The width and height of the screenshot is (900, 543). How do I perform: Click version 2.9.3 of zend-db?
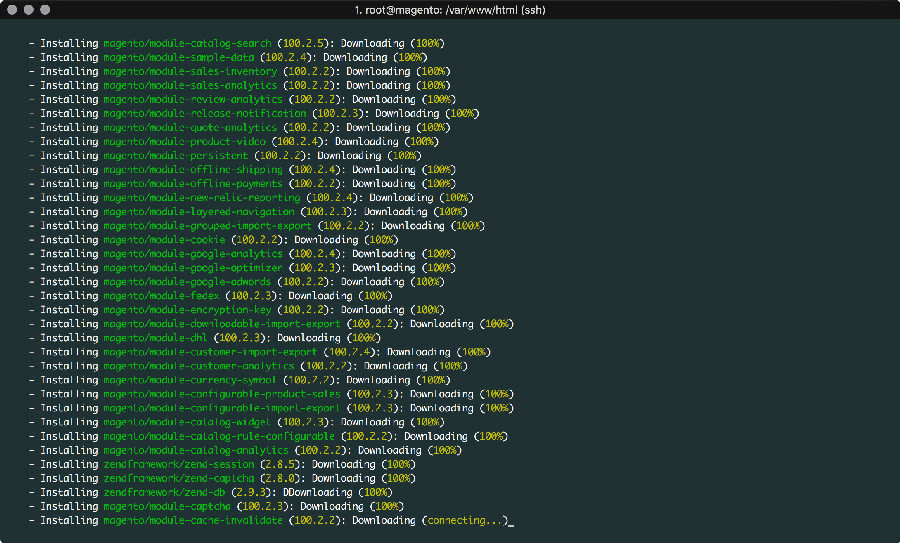pos(251,492)
